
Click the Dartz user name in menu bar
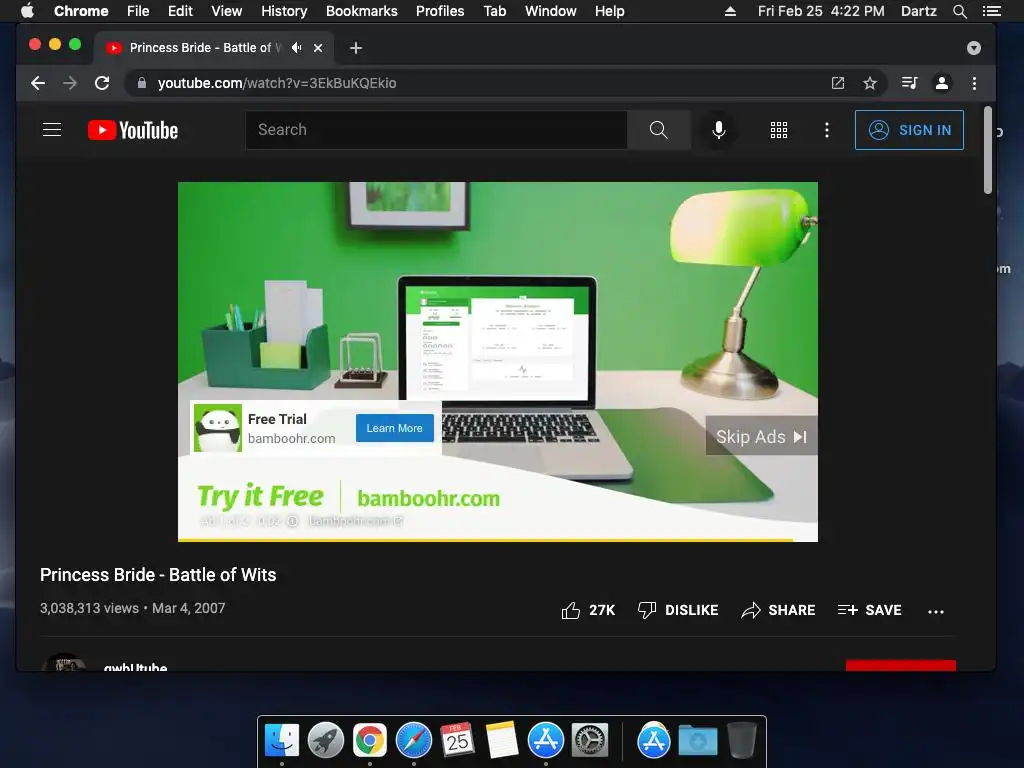pos(918,11)
